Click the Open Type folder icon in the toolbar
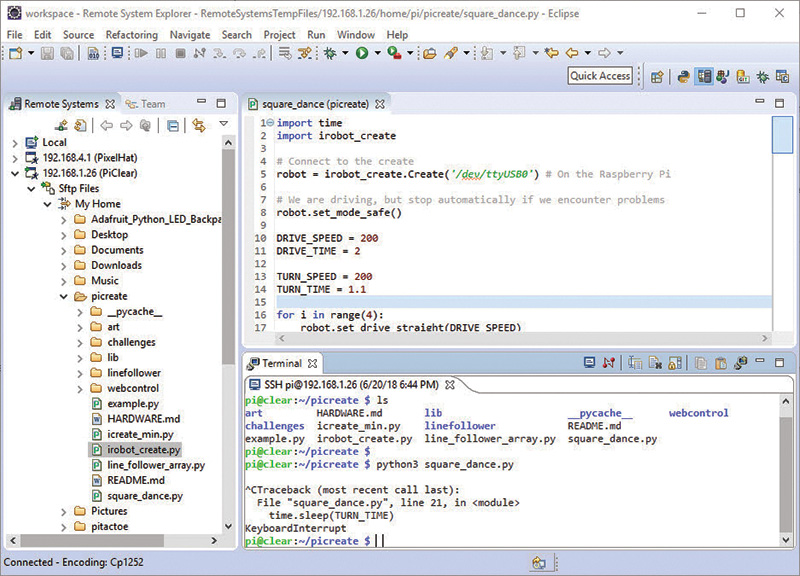 point(430,53)
